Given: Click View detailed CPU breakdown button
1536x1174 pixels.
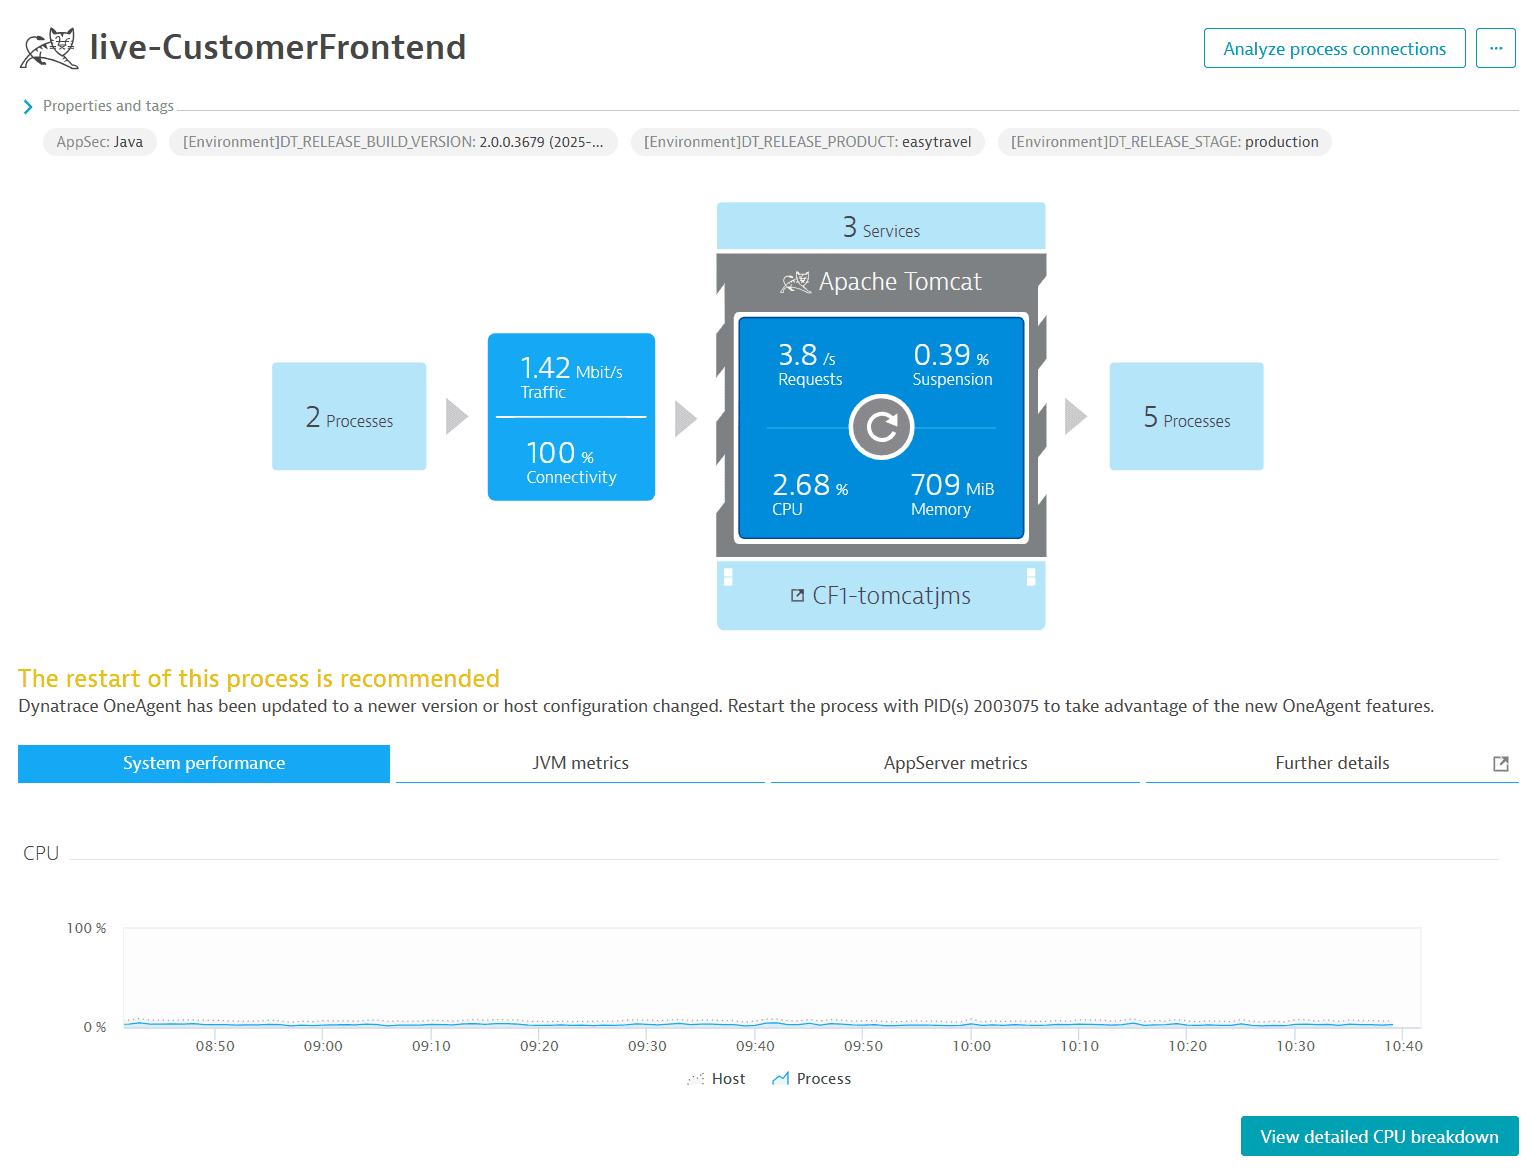Looking at the screenshot, I should 1379,1136.
